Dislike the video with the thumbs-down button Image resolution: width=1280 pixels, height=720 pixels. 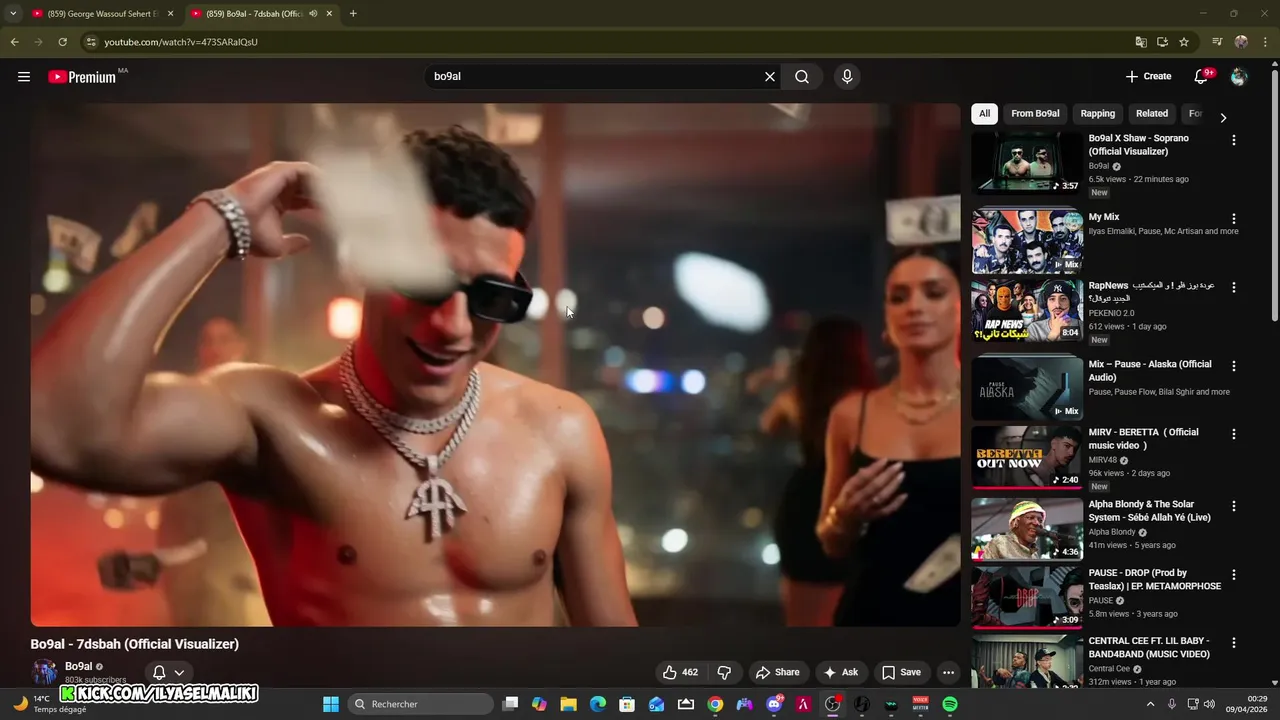click(725, 672)
